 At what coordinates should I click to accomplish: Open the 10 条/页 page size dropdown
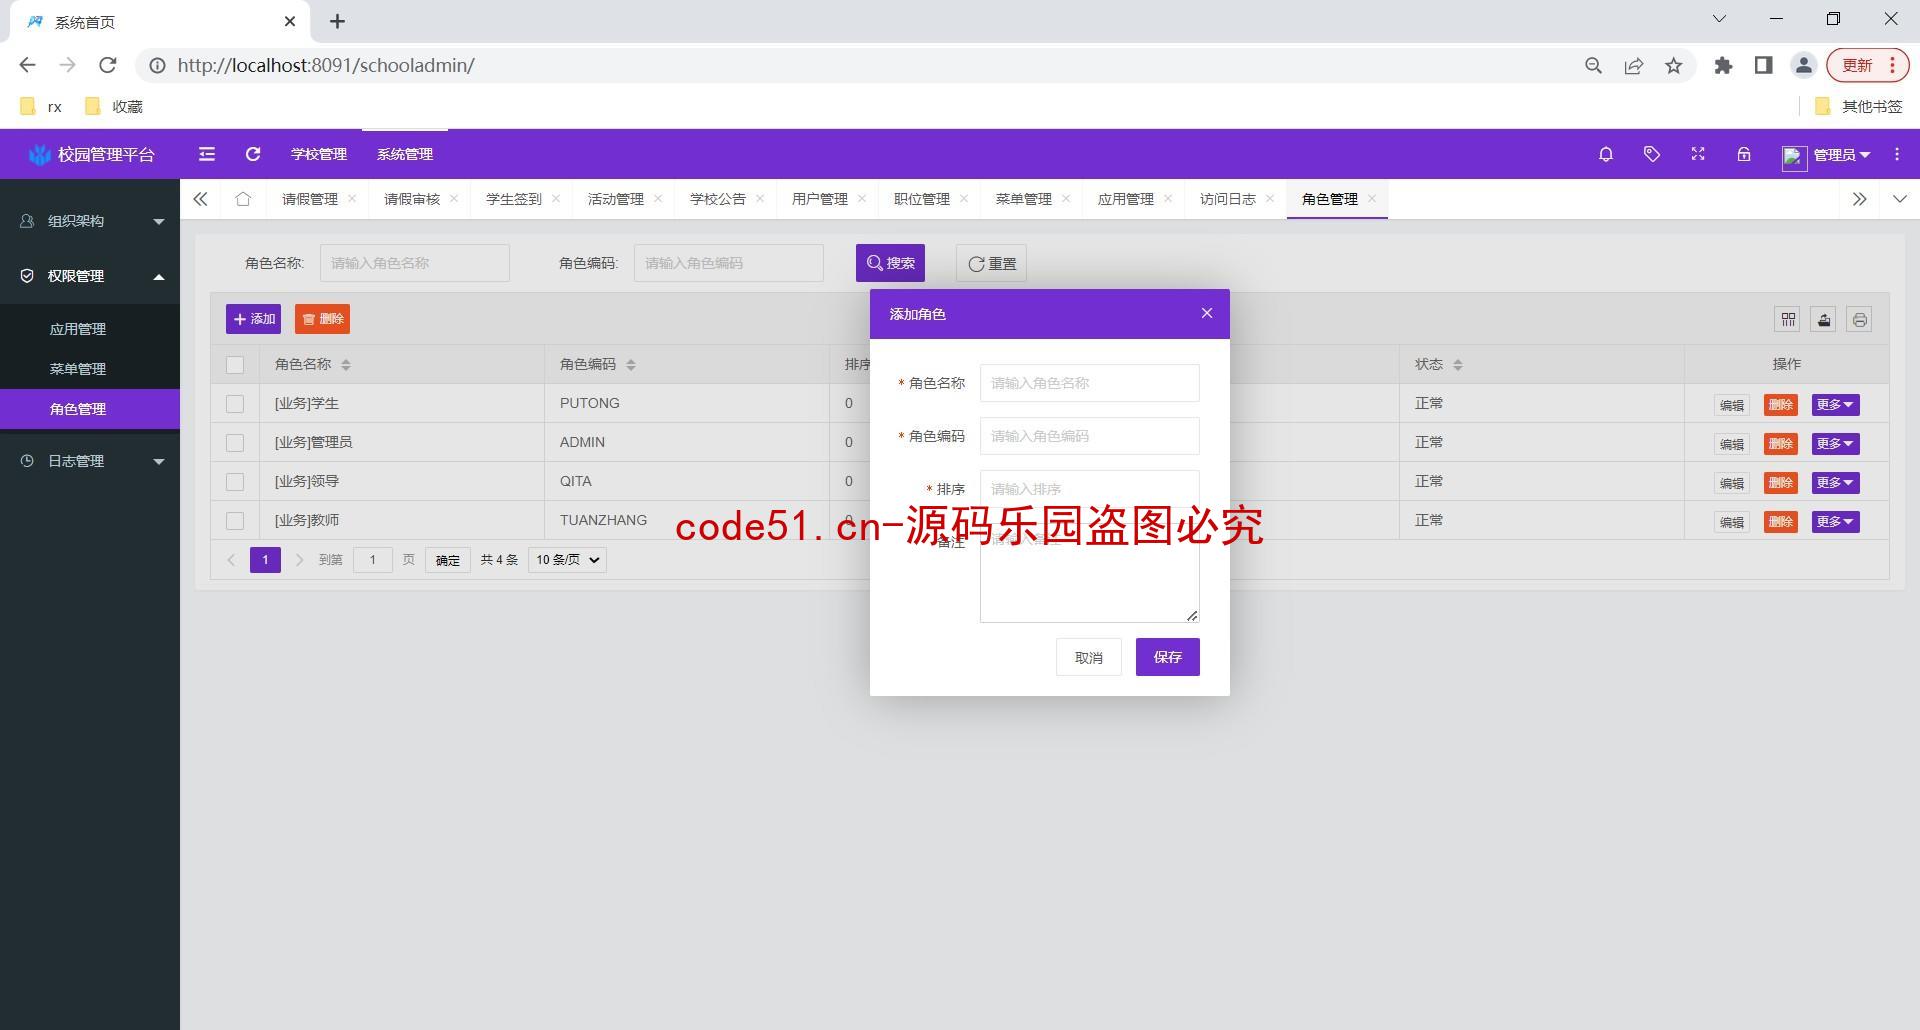[567, 560]
